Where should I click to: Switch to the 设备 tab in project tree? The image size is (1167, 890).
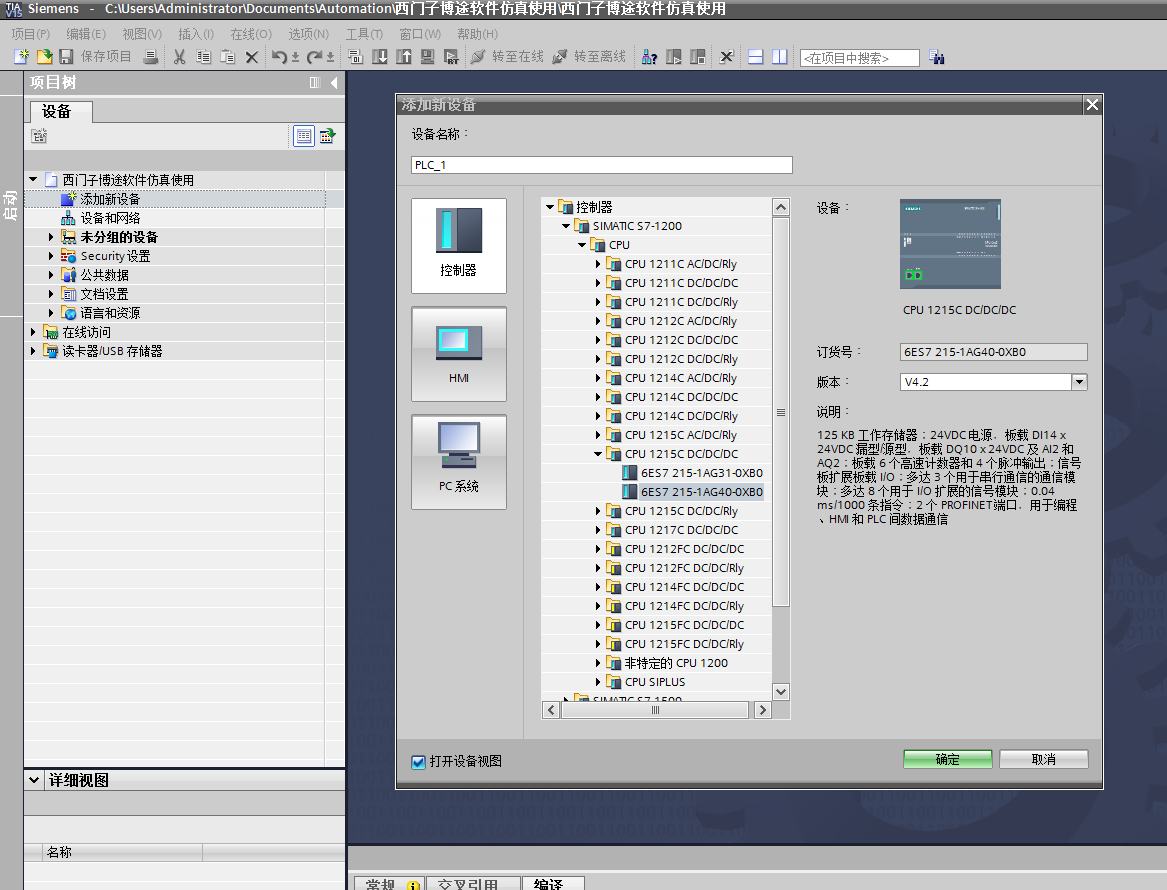[x=61, y=112]
